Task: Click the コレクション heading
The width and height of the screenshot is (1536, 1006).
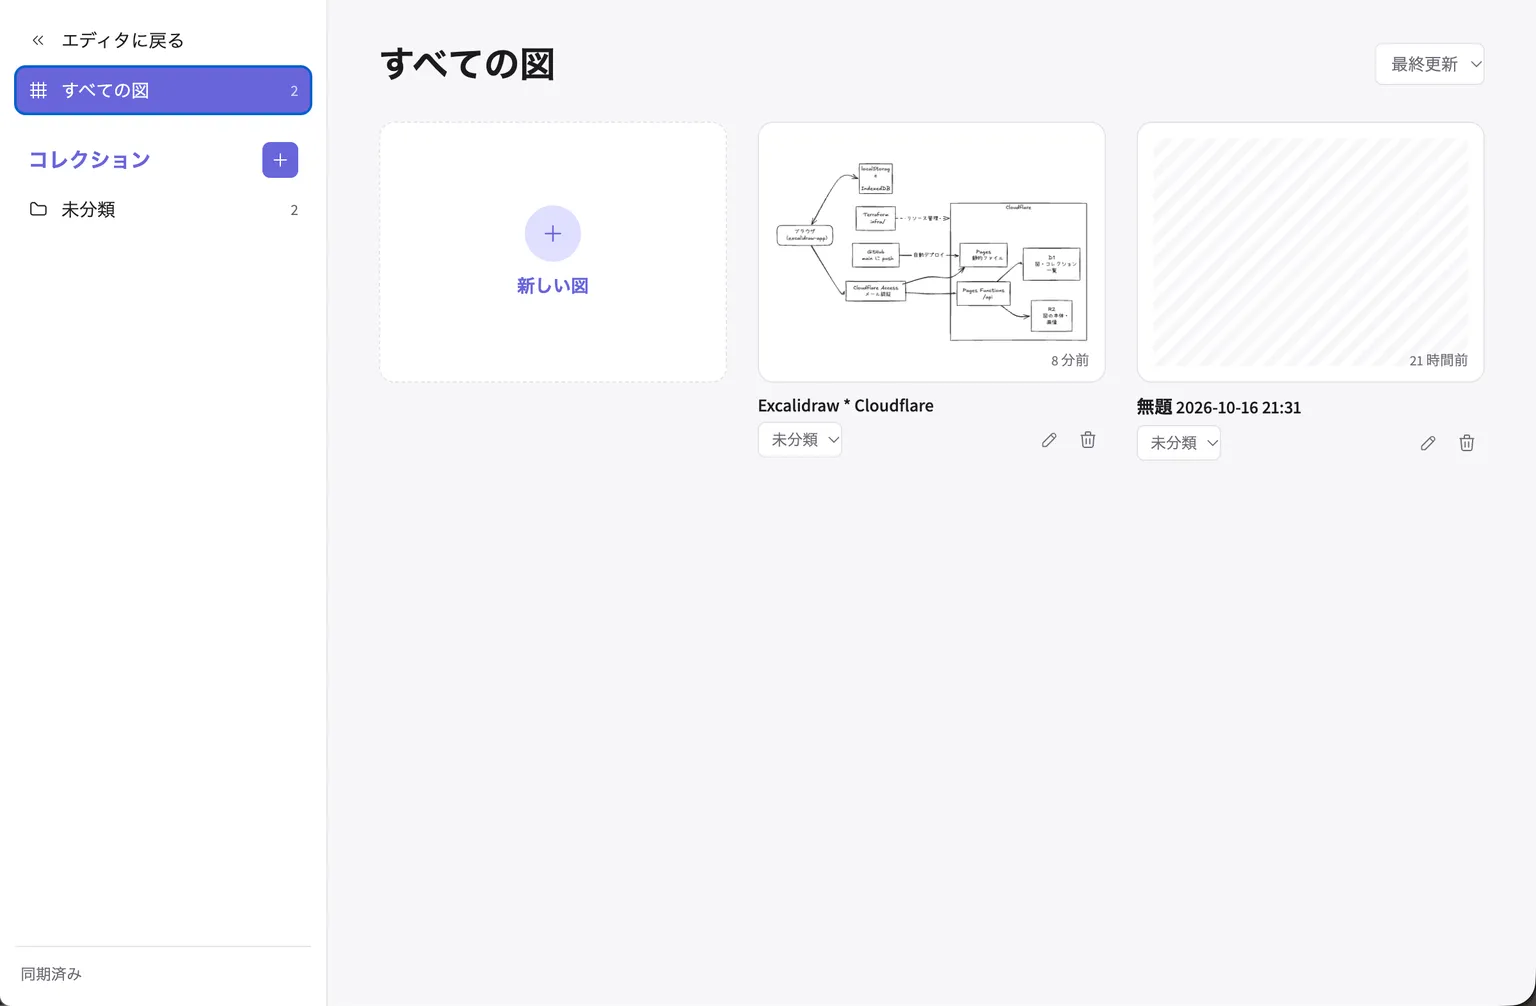Action: (89, 160)
